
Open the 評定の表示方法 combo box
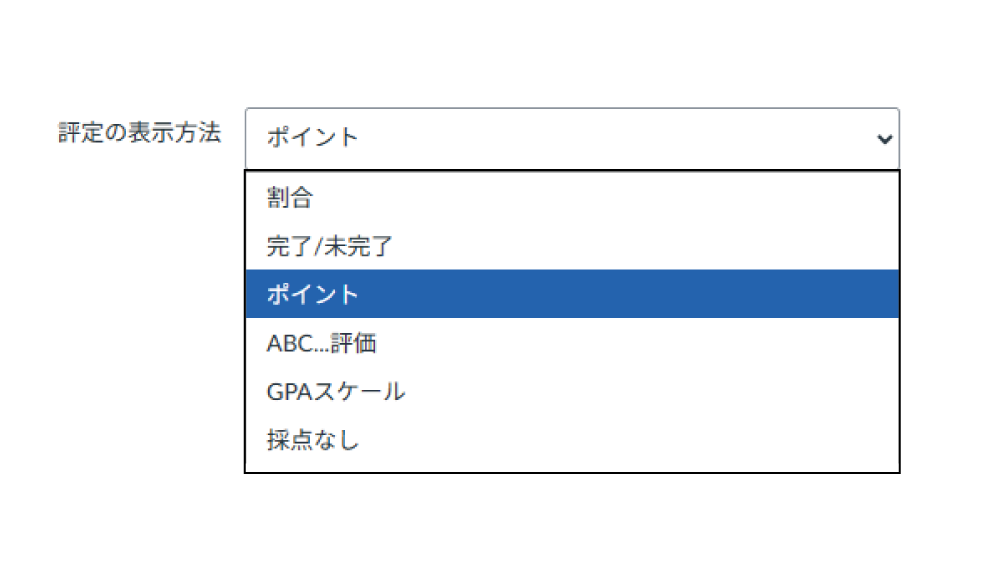(x=571, y=139)
